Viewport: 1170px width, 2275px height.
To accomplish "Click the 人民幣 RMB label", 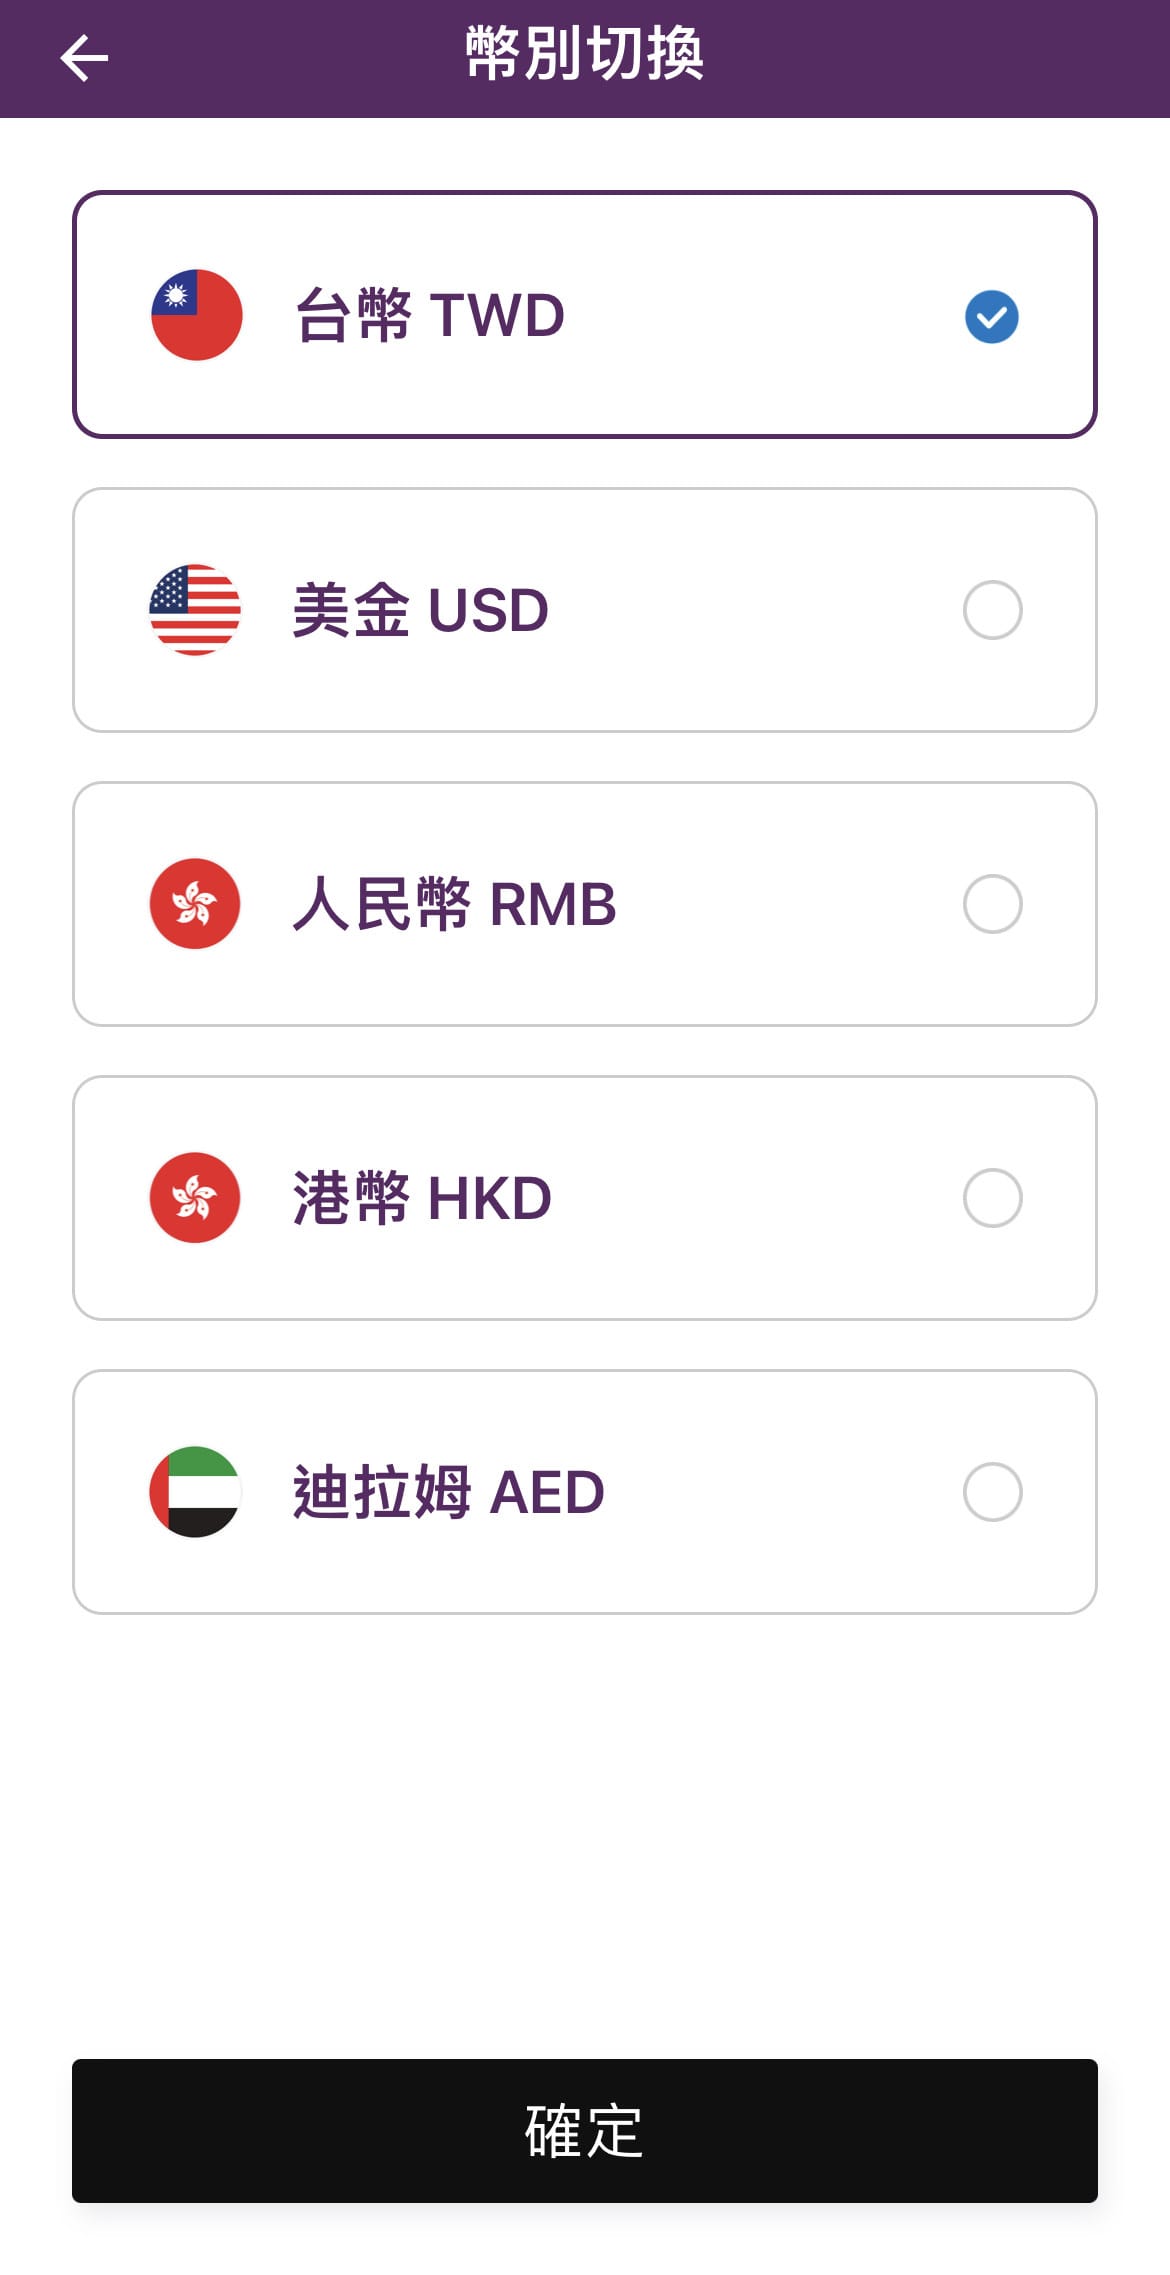I will click(454, 904).
